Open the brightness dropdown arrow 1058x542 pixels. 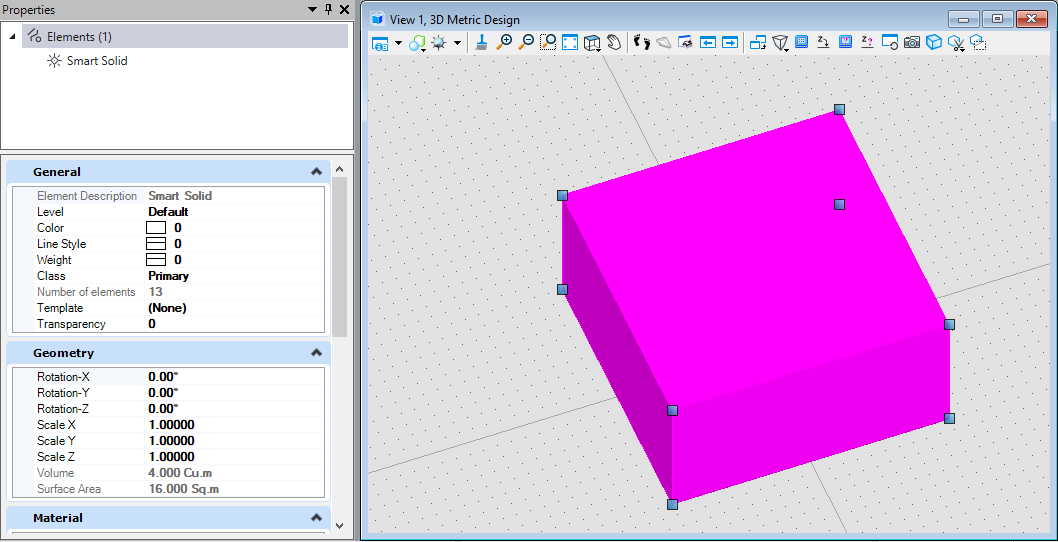457,43
